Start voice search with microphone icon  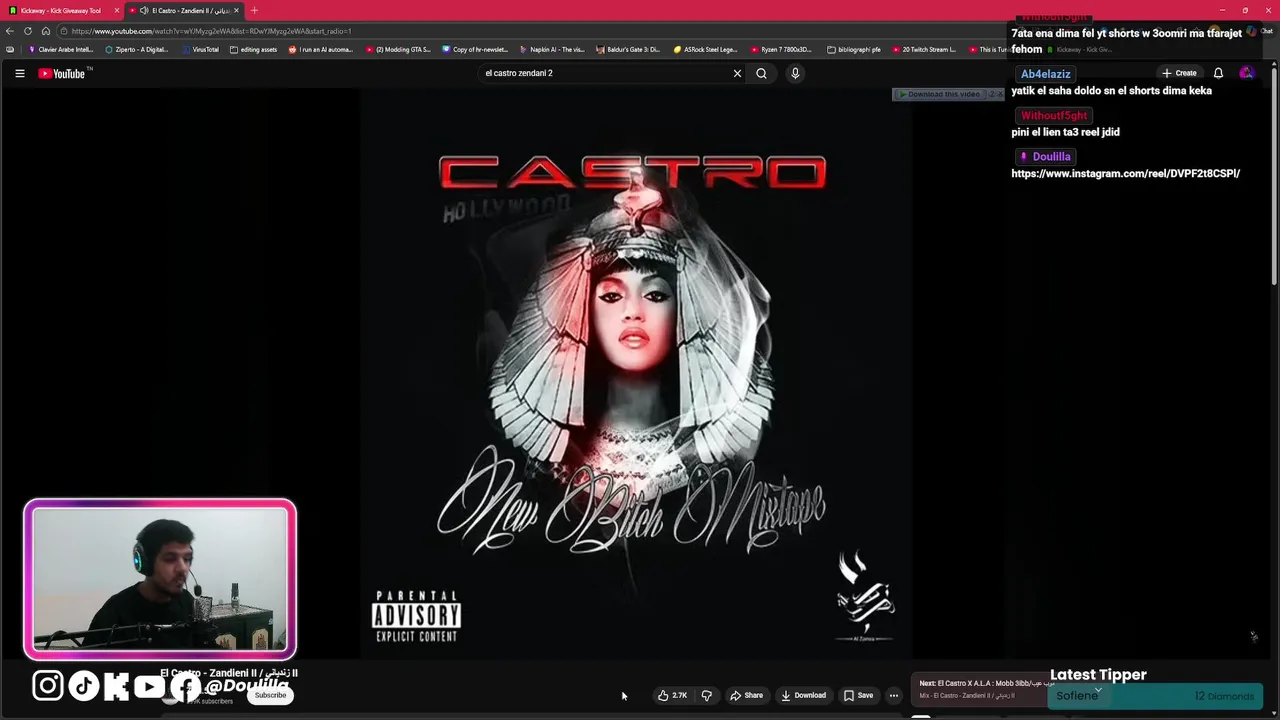(x=795, y=73)
